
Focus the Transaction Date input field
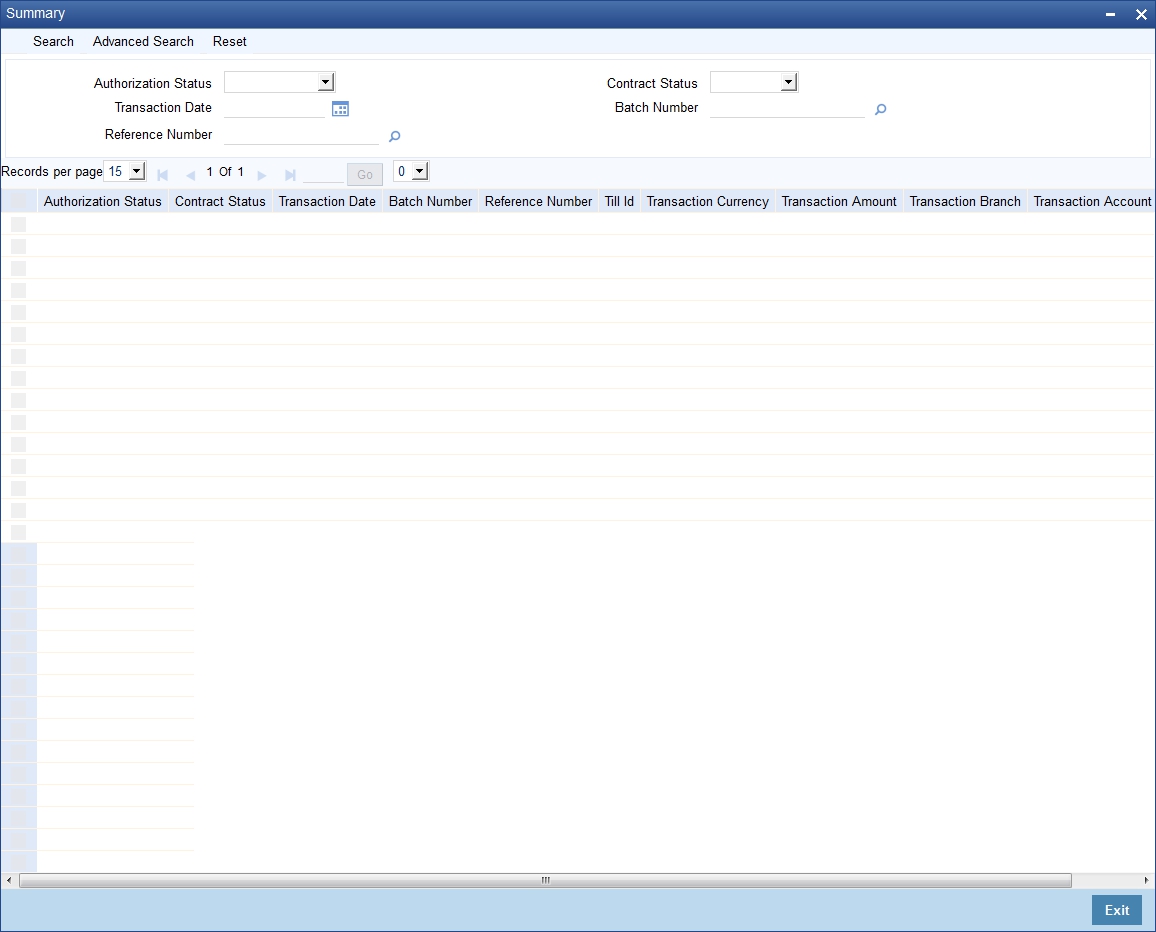[274, 108]
